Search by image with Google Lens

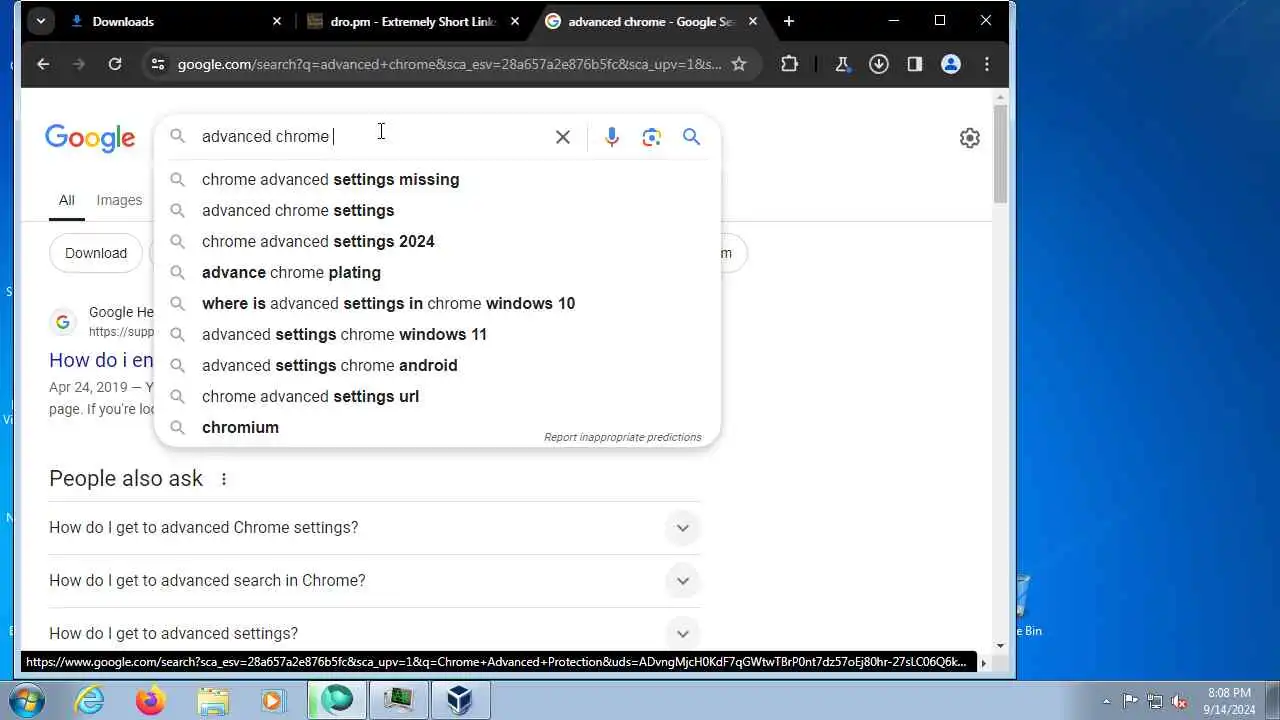coord(652,137)
